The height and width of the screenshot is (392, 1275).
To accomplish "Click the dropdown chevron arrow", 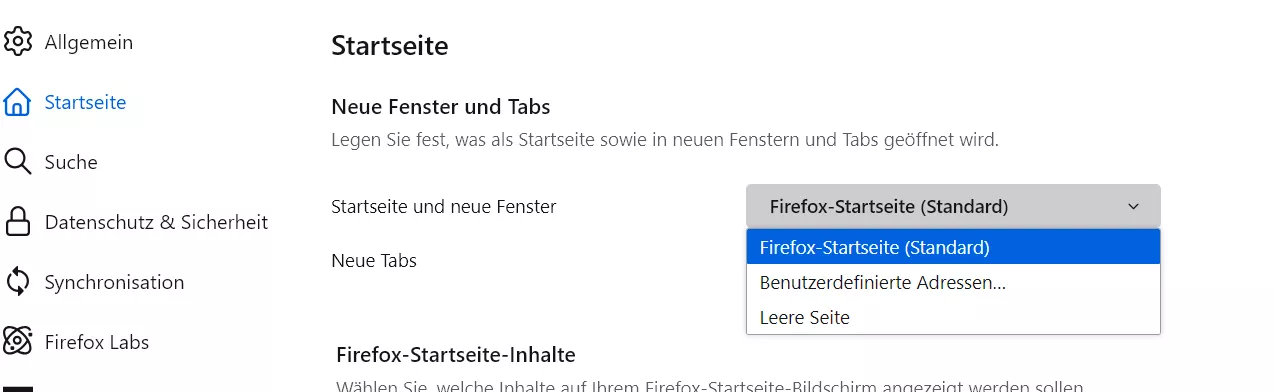I will (1133, 207).
